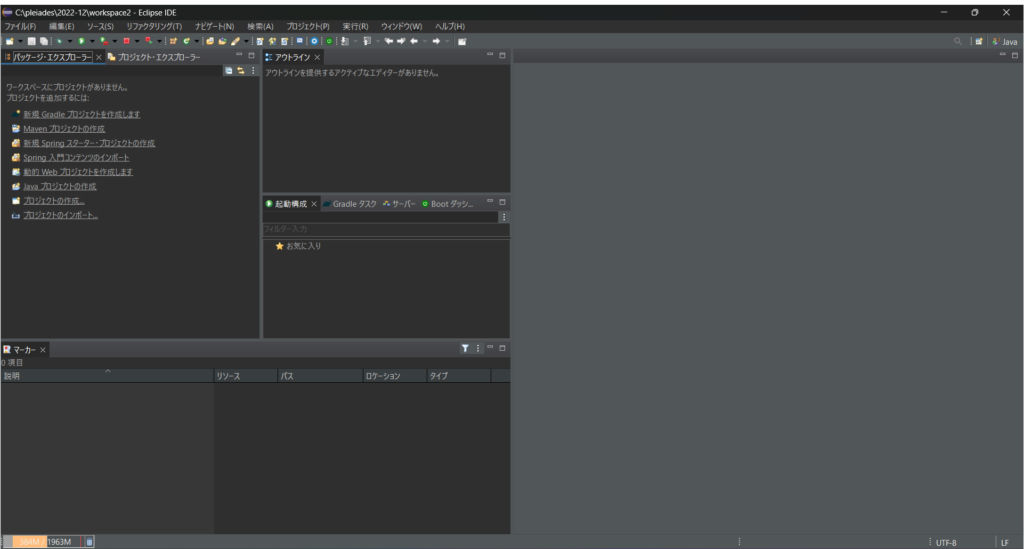1024x549 pixels.
Task: Toggle link with editor in Package Explorer
Action: (241, 71)
